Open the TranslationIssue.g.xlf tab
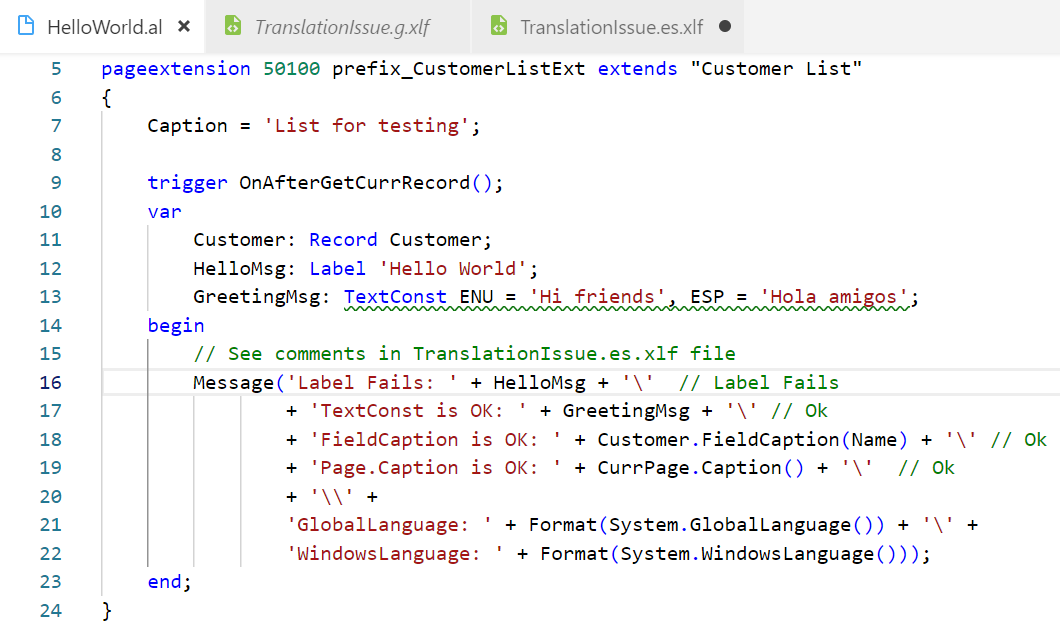The height and width of the screenshot is (644, 1060). [x=337, y=27]
